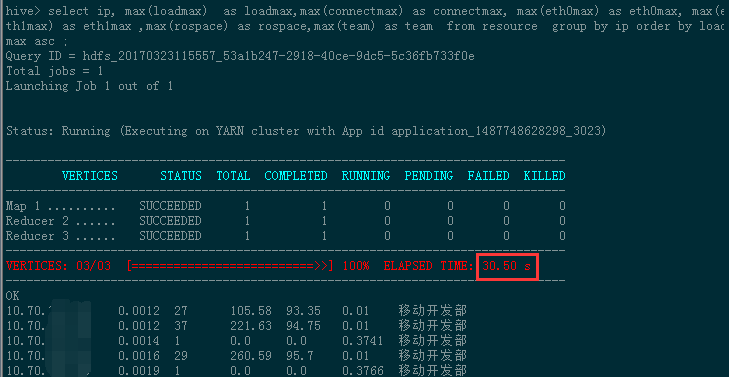Click the red ASCII progress bar

pyautogui.click(x=230, y=266)
